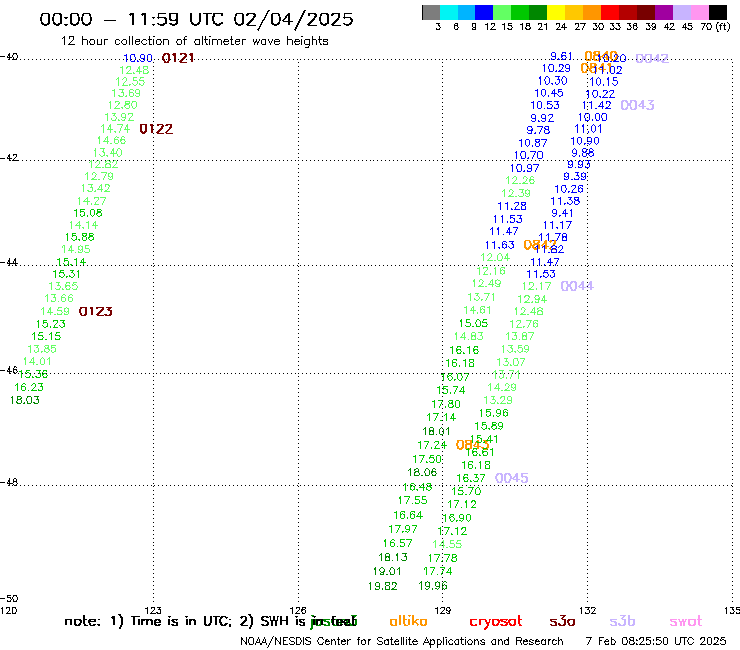Screen dimensions: 740x650
Task: Click the altika legend label
Action: [408, 621]
